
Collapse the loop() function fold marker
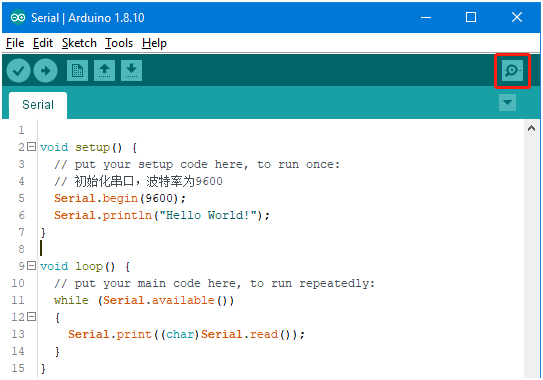[x=32, y=266]
